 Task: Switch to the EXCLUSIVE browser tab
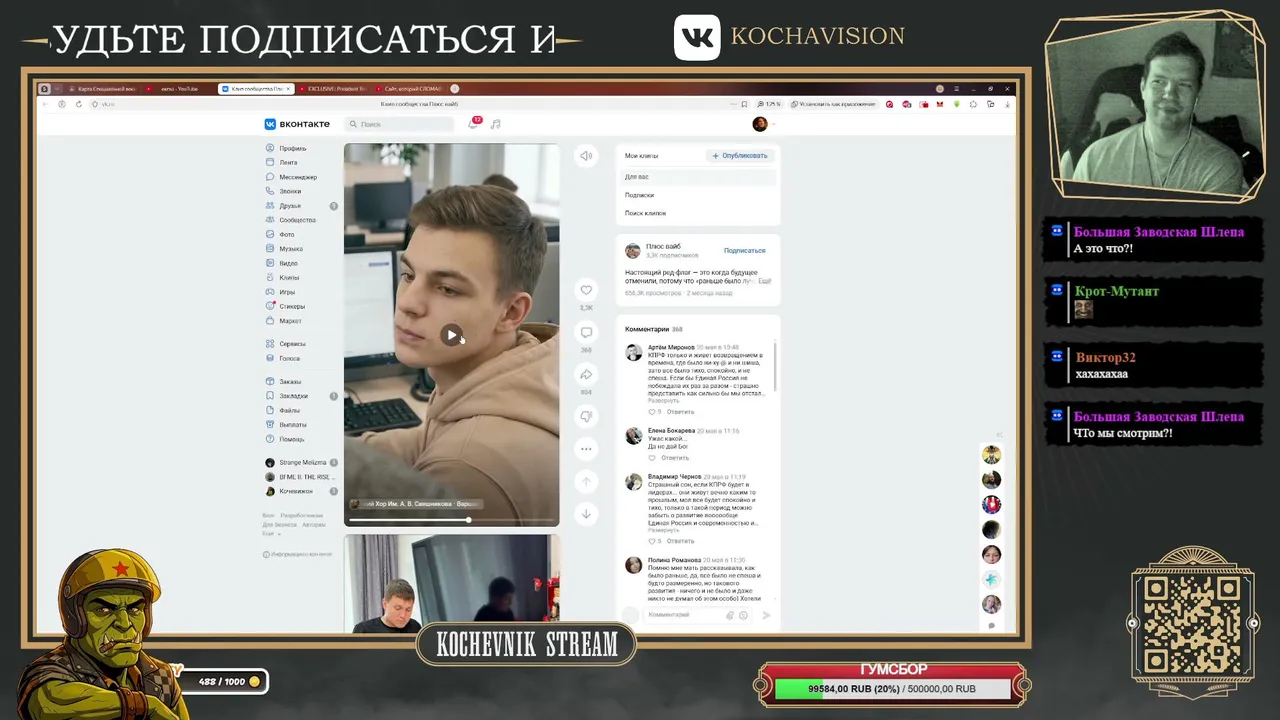333,89
